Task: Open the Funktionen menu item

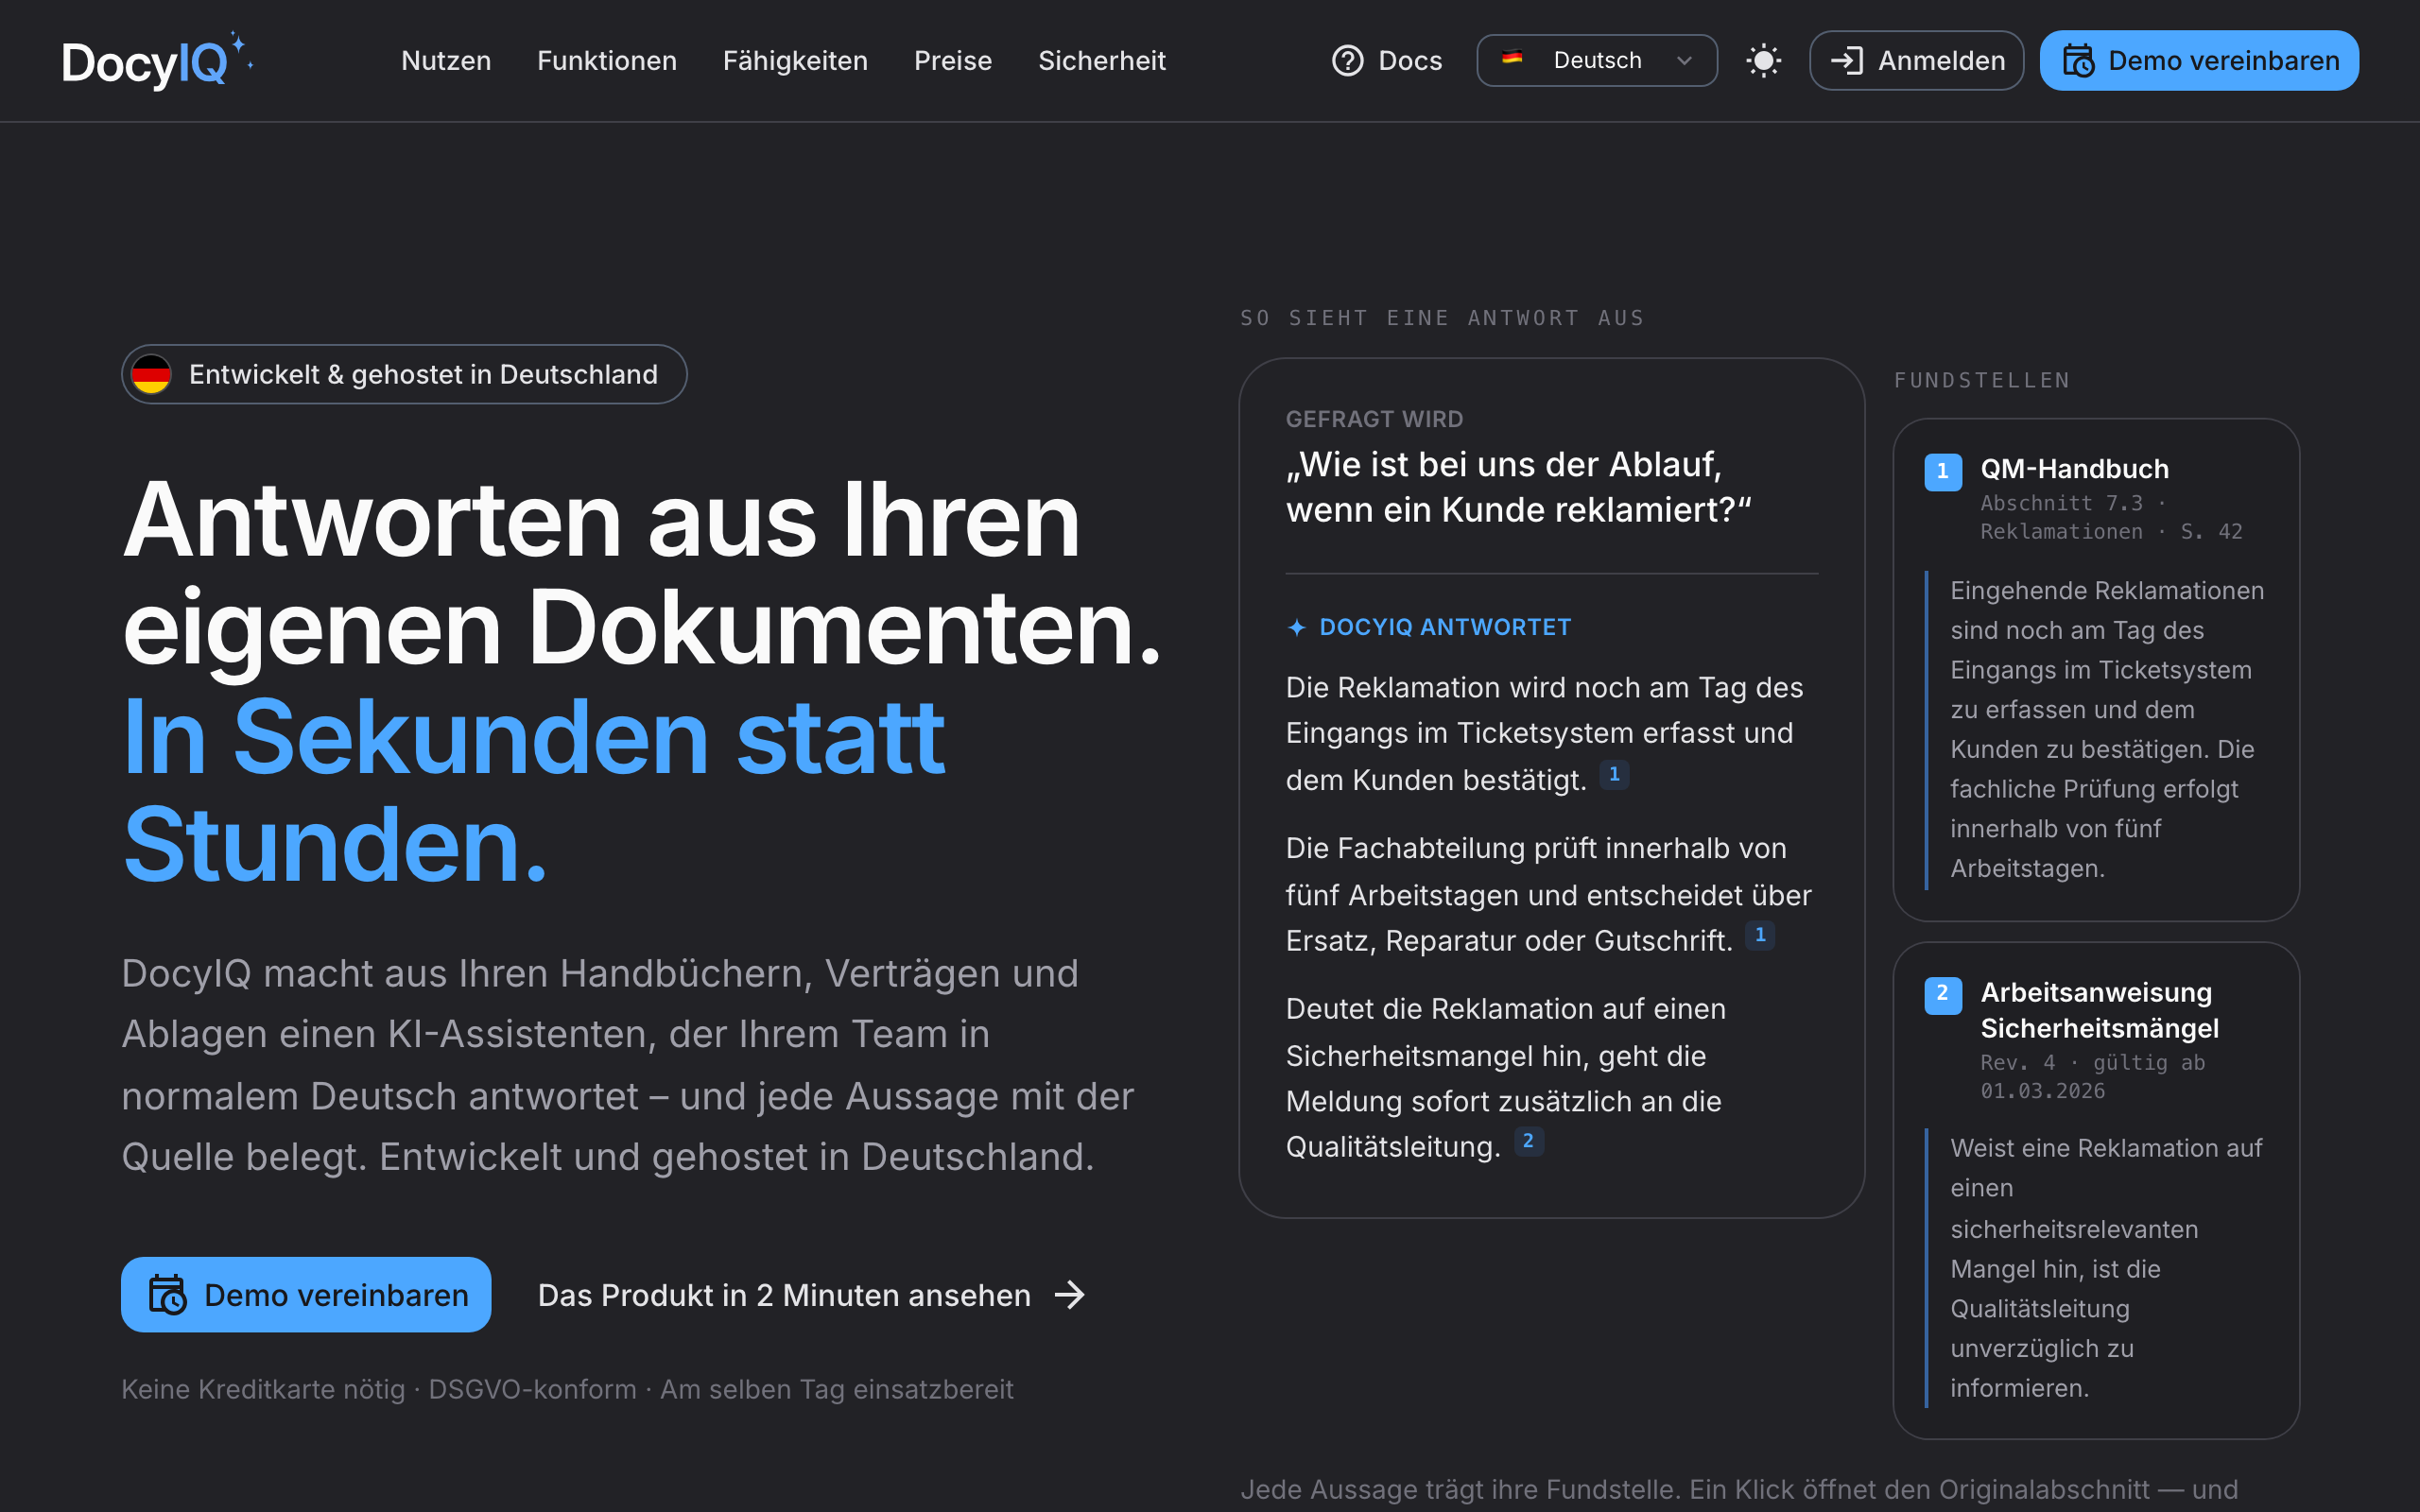Action: coord(607,61)
